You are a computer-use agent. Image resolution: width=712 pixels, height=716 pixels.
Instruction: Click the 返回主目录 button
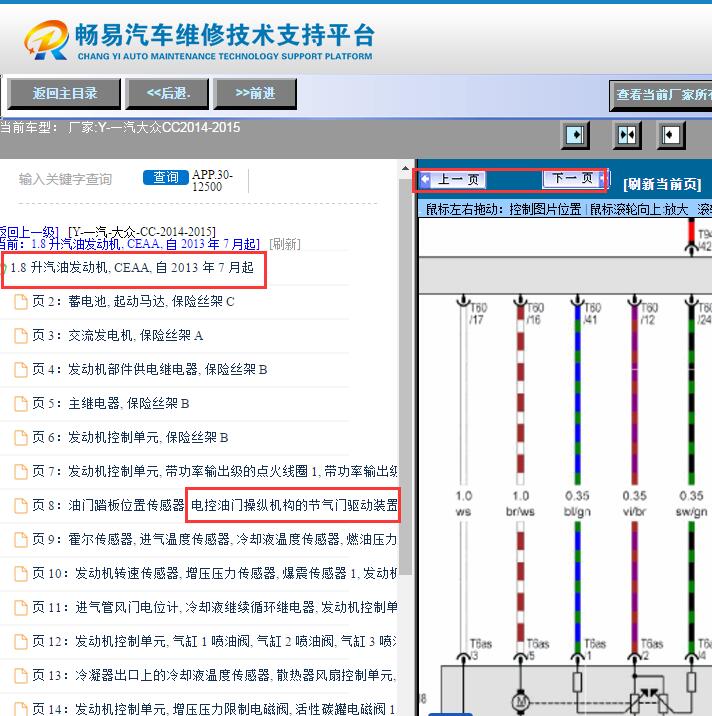point(64,94)
